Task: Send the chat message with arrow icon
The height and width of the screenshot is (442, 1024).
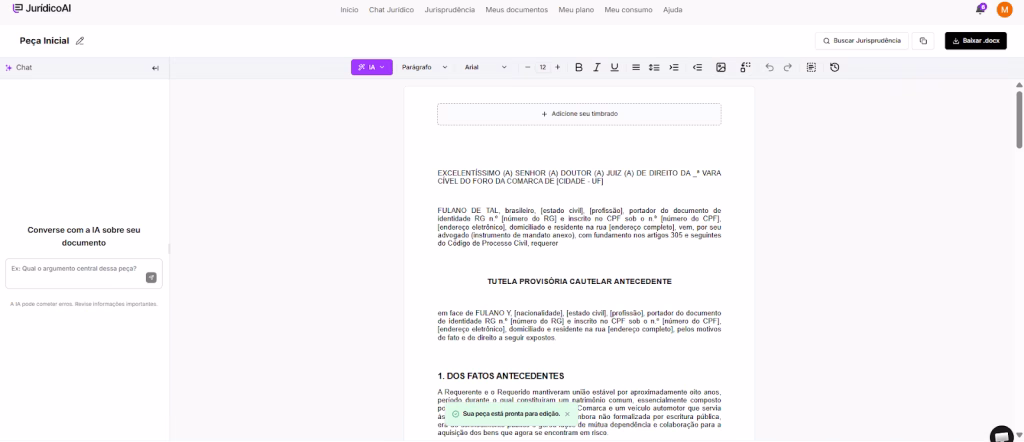Action: [x=151, y=277]
